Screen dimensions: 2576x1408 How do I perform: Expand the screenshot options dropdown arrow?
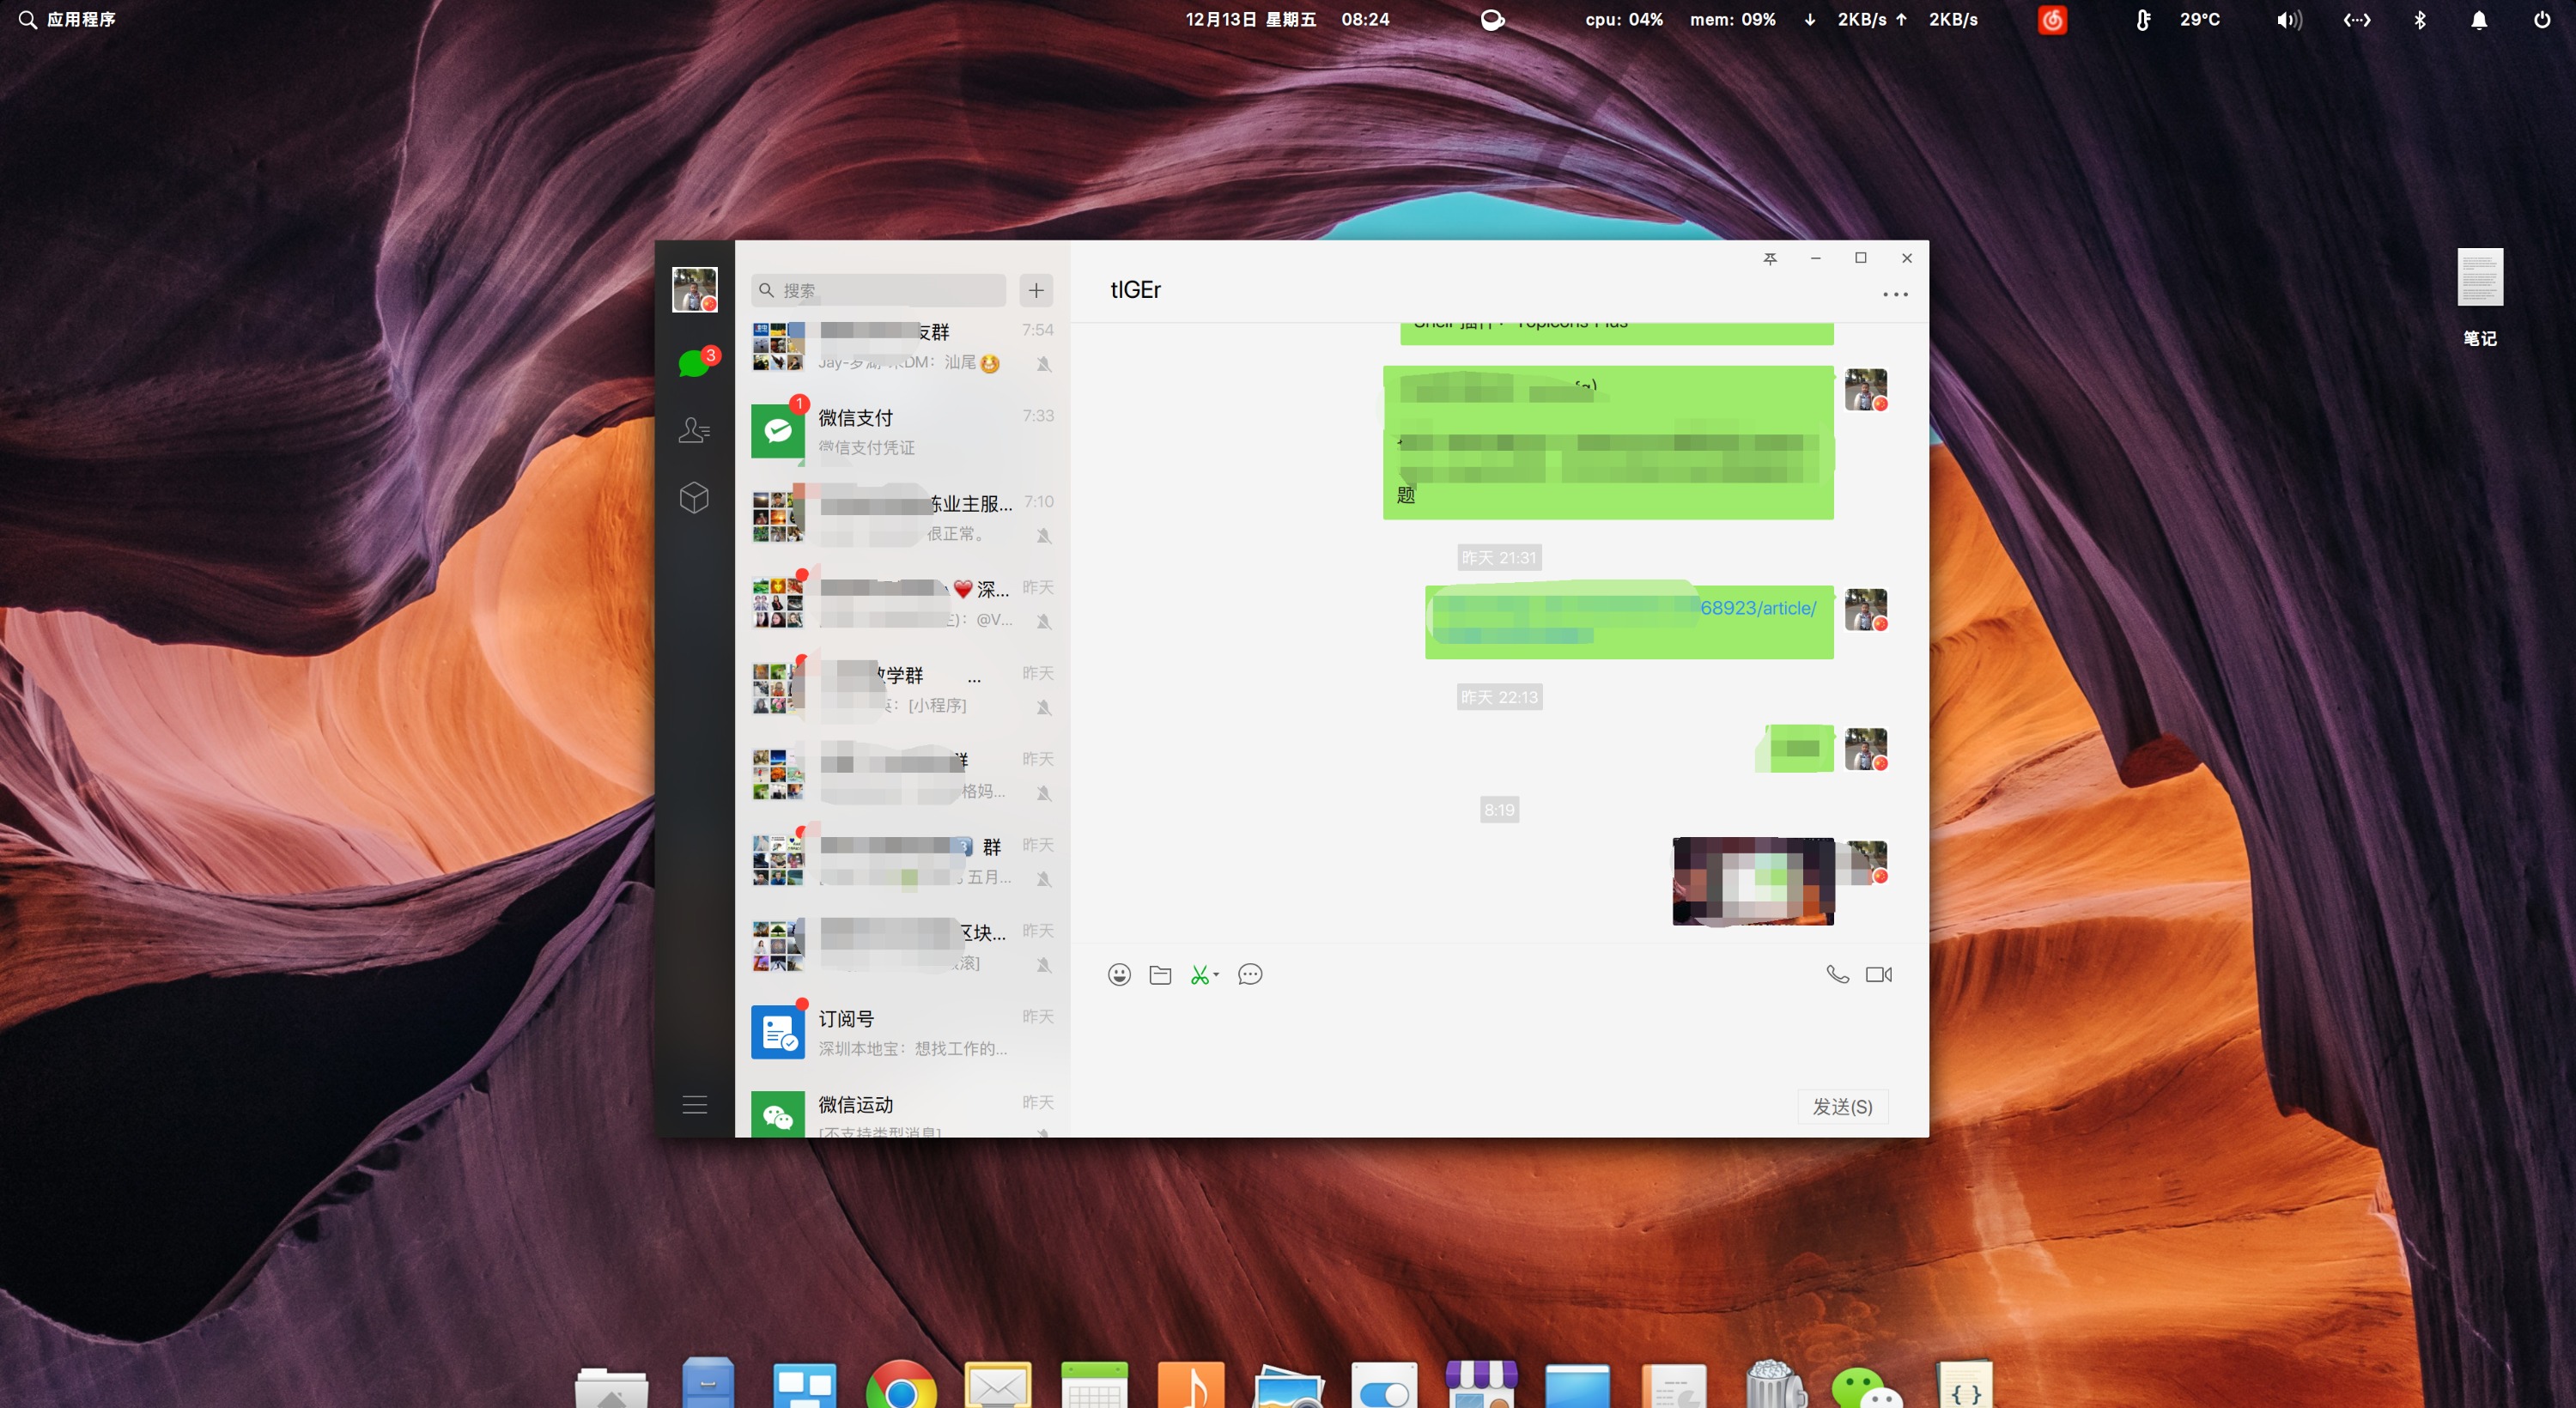(x=1217, y=974)
